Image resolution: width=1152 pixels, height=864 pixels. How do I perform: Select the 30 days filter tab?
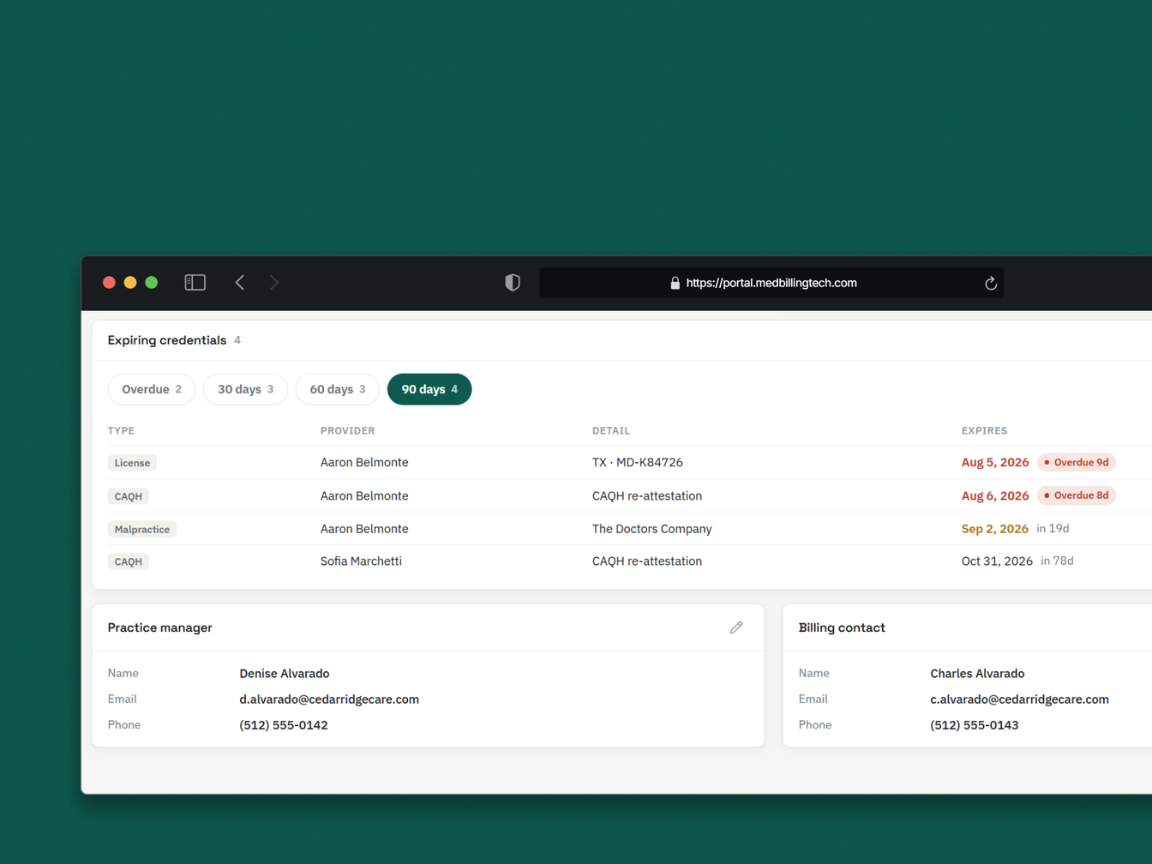point(245,389)
